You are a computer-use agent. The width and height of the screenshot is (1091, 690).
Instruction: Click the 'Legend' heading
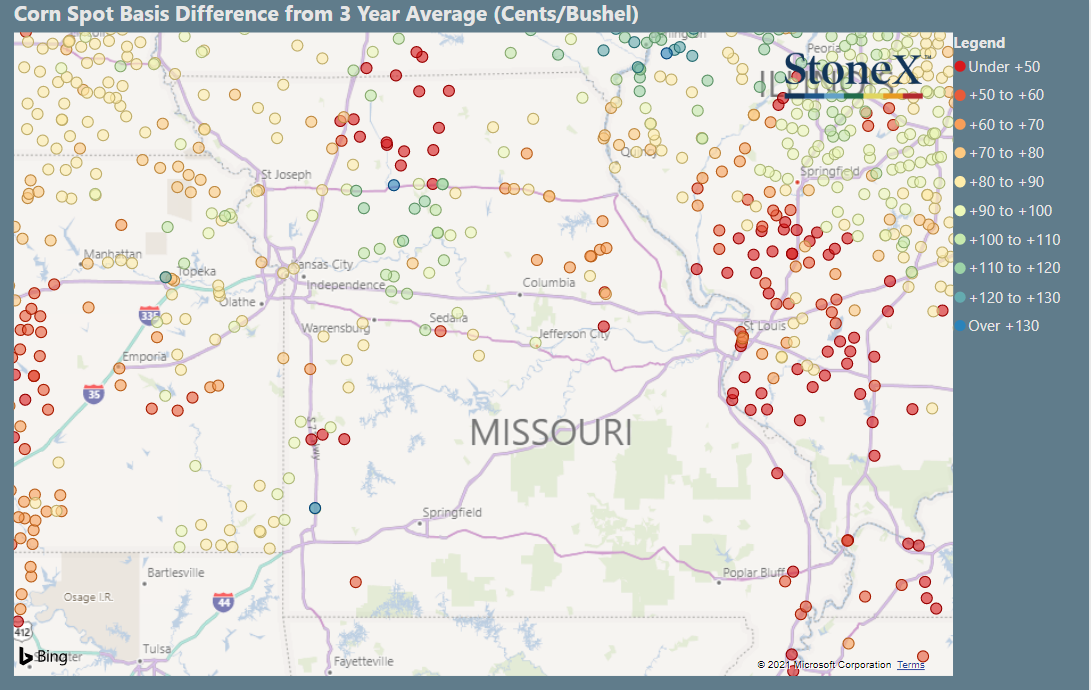point(979,43)
